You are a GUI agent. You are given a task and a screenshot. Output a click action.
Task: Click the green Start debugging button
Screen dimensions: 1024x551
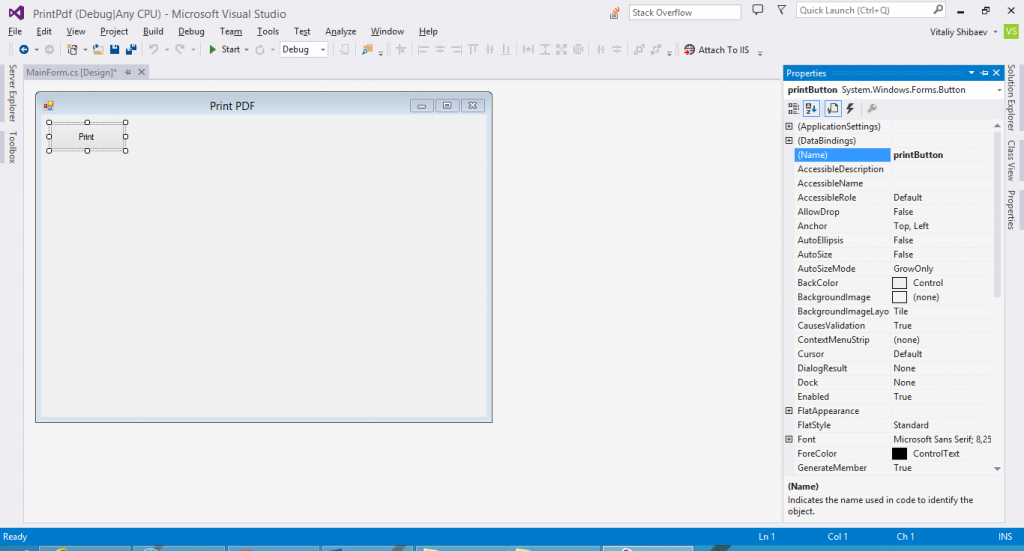click(224, 50)
